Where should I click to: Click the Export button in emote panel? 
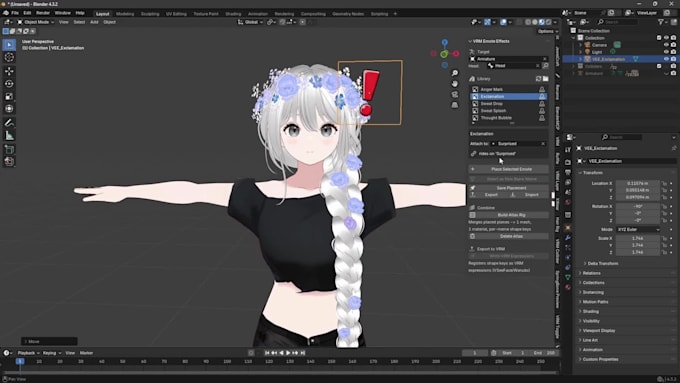point(488,195)
